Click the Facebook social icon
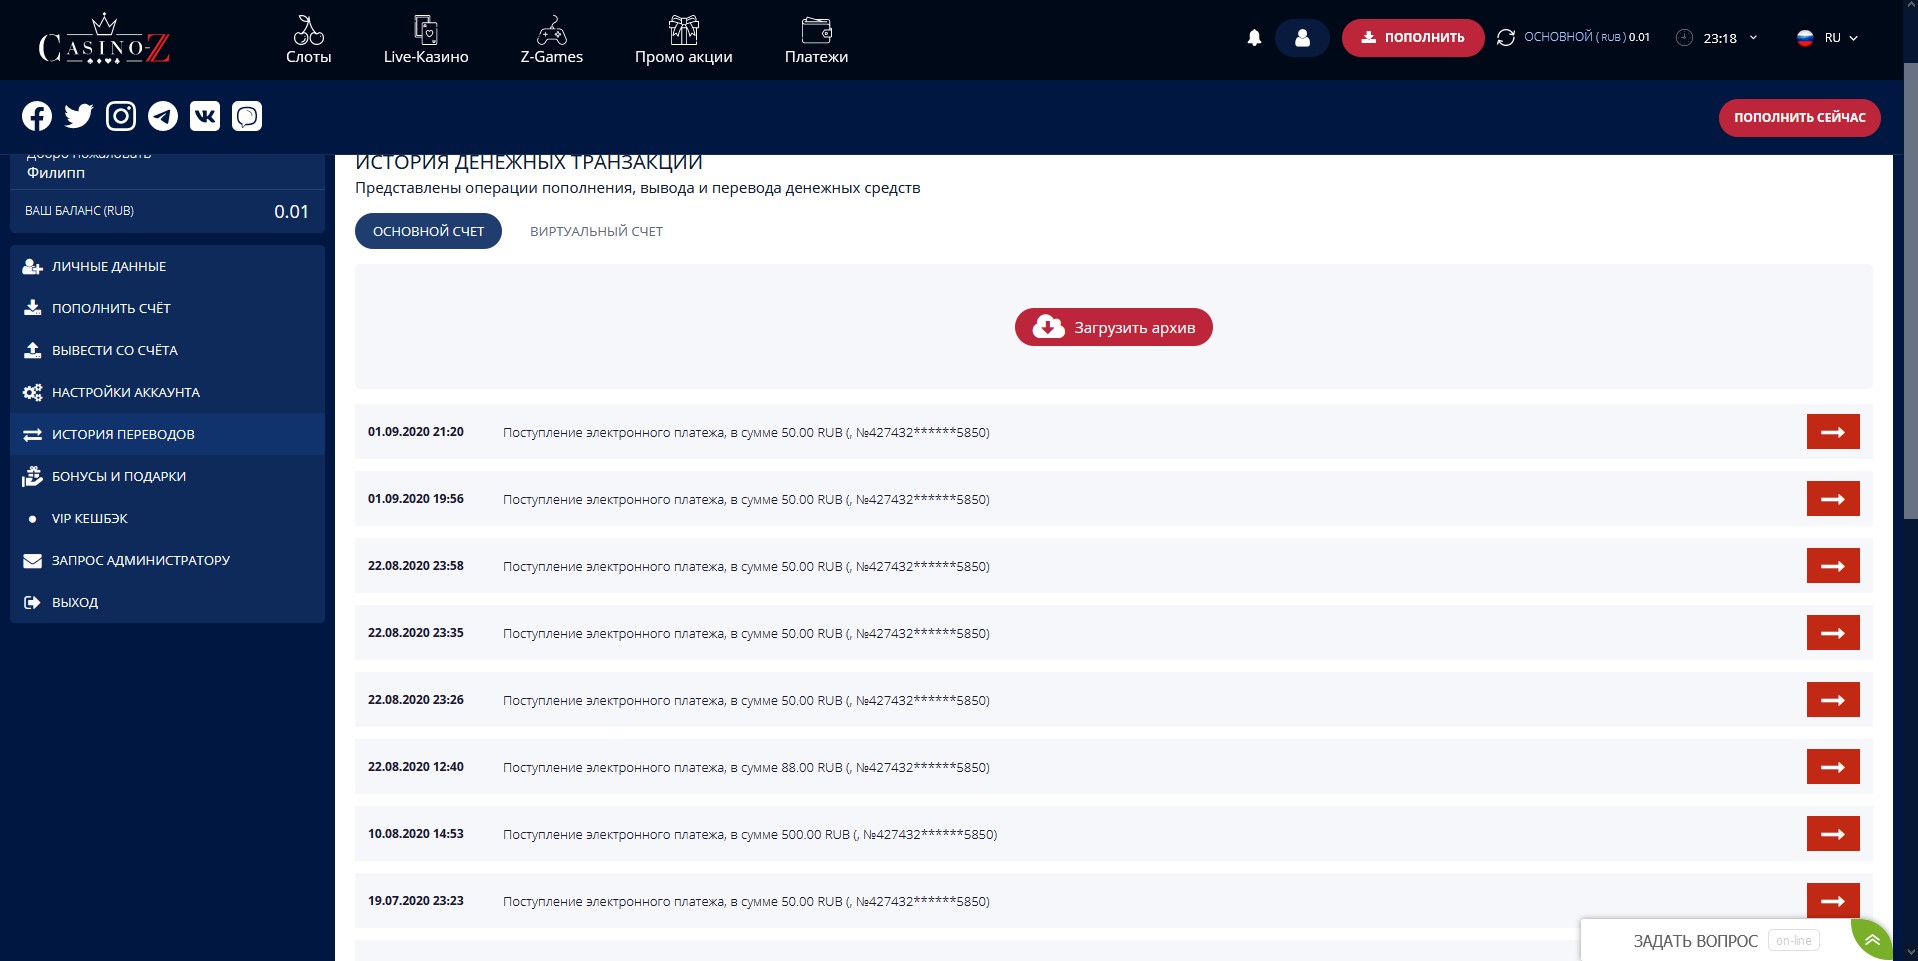 (36, 115)
